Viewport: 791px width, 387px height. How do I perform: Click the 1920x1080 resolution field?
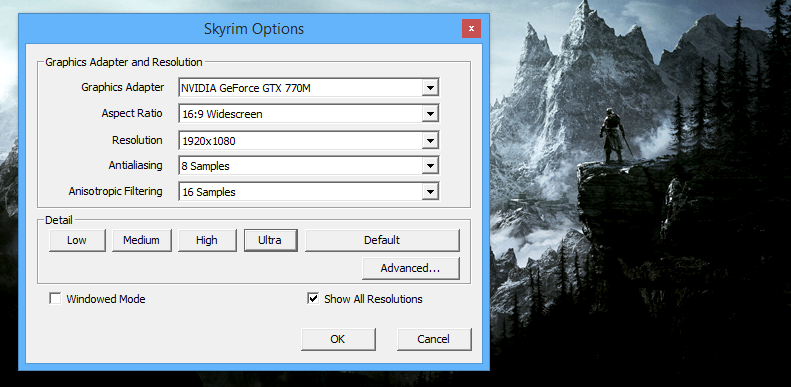[x=309, y=141]
